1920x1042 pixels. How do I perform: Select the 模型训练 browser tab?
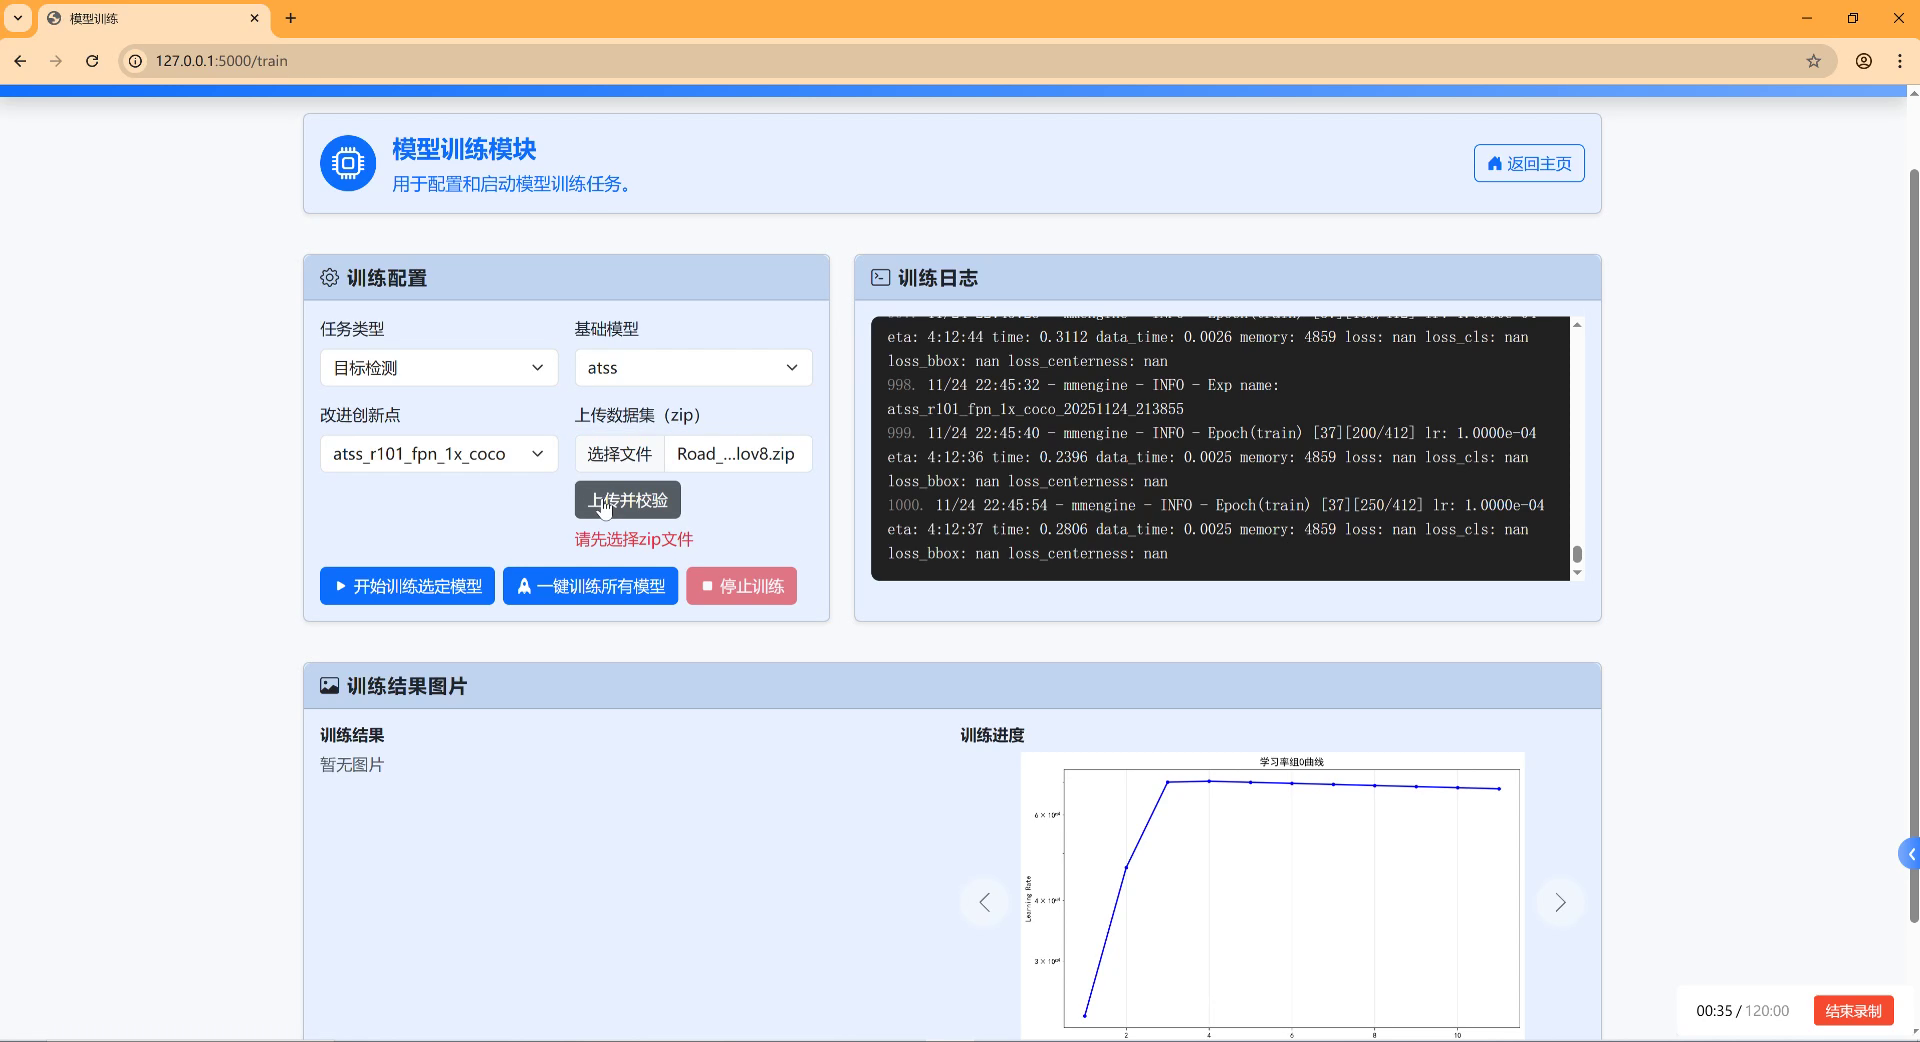pos(155,18)
